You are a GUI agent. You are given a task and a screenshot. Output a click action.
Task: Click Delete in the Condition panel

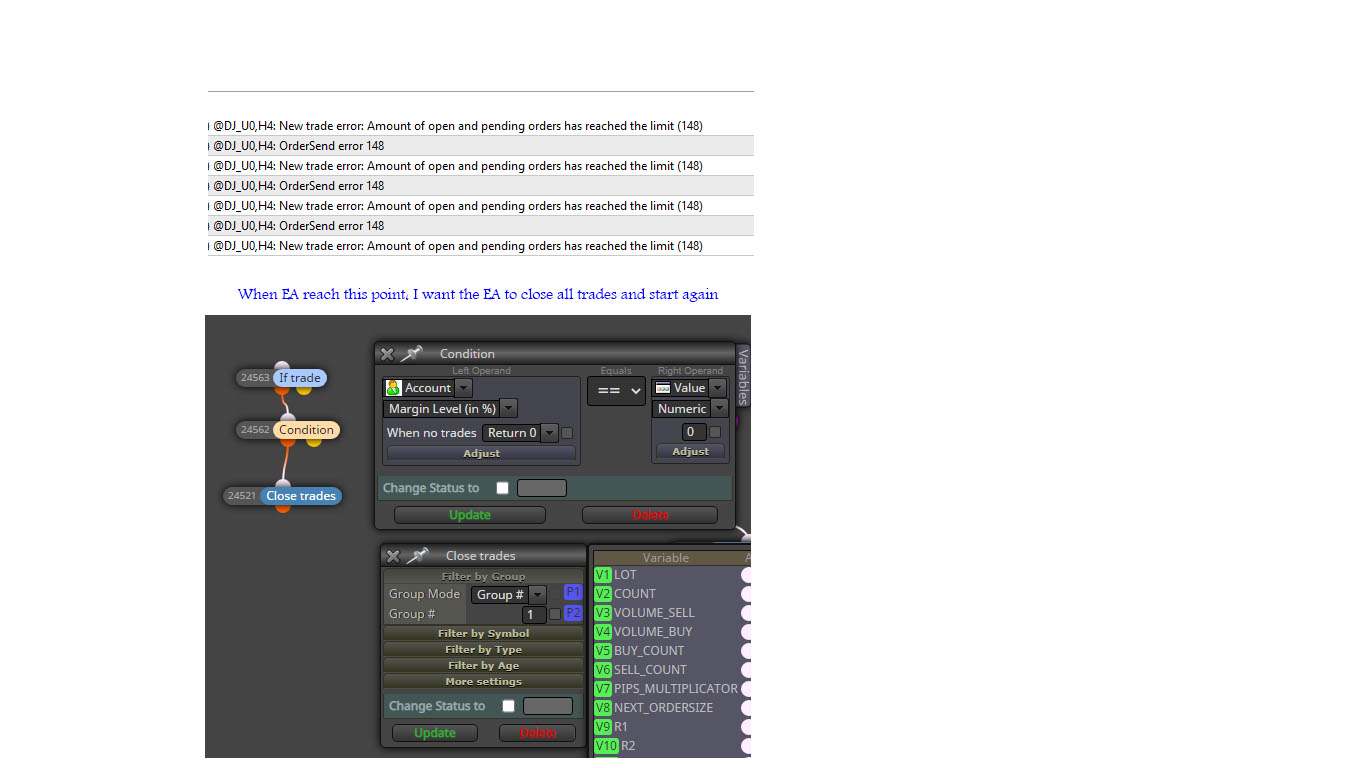[650, 515]
